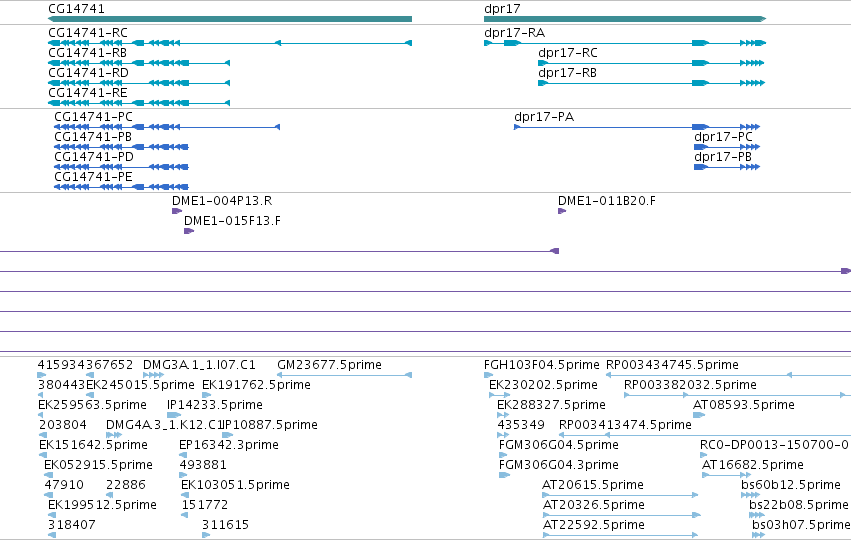The image size is (851, 540).
Task: Select the dpr17-PA coding feature label
Action: pyautogui.click(x=544, y=117)
